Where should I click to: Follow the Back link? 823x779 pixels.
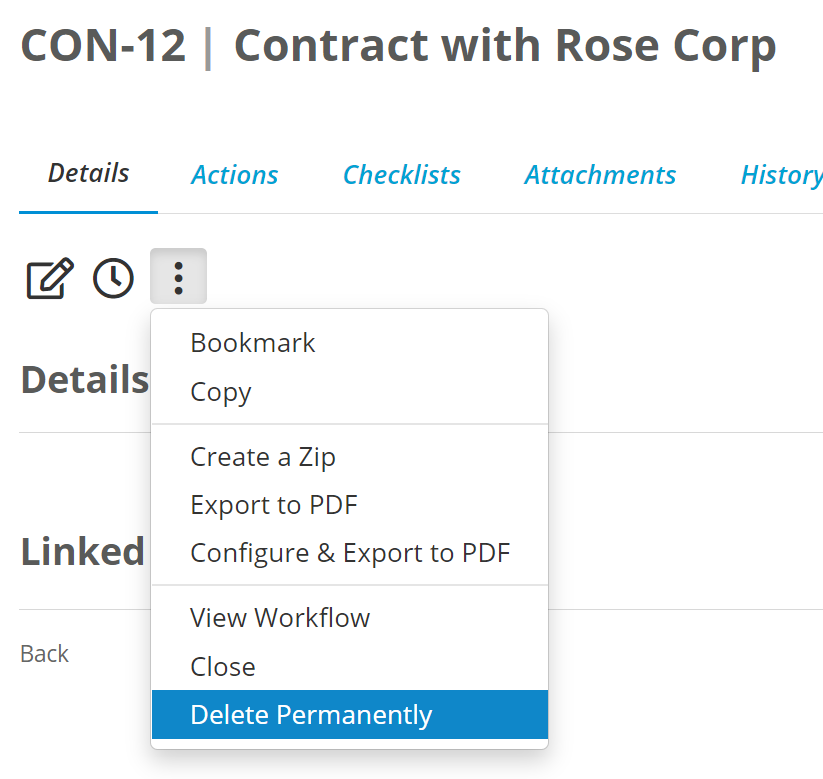point(45,654)
